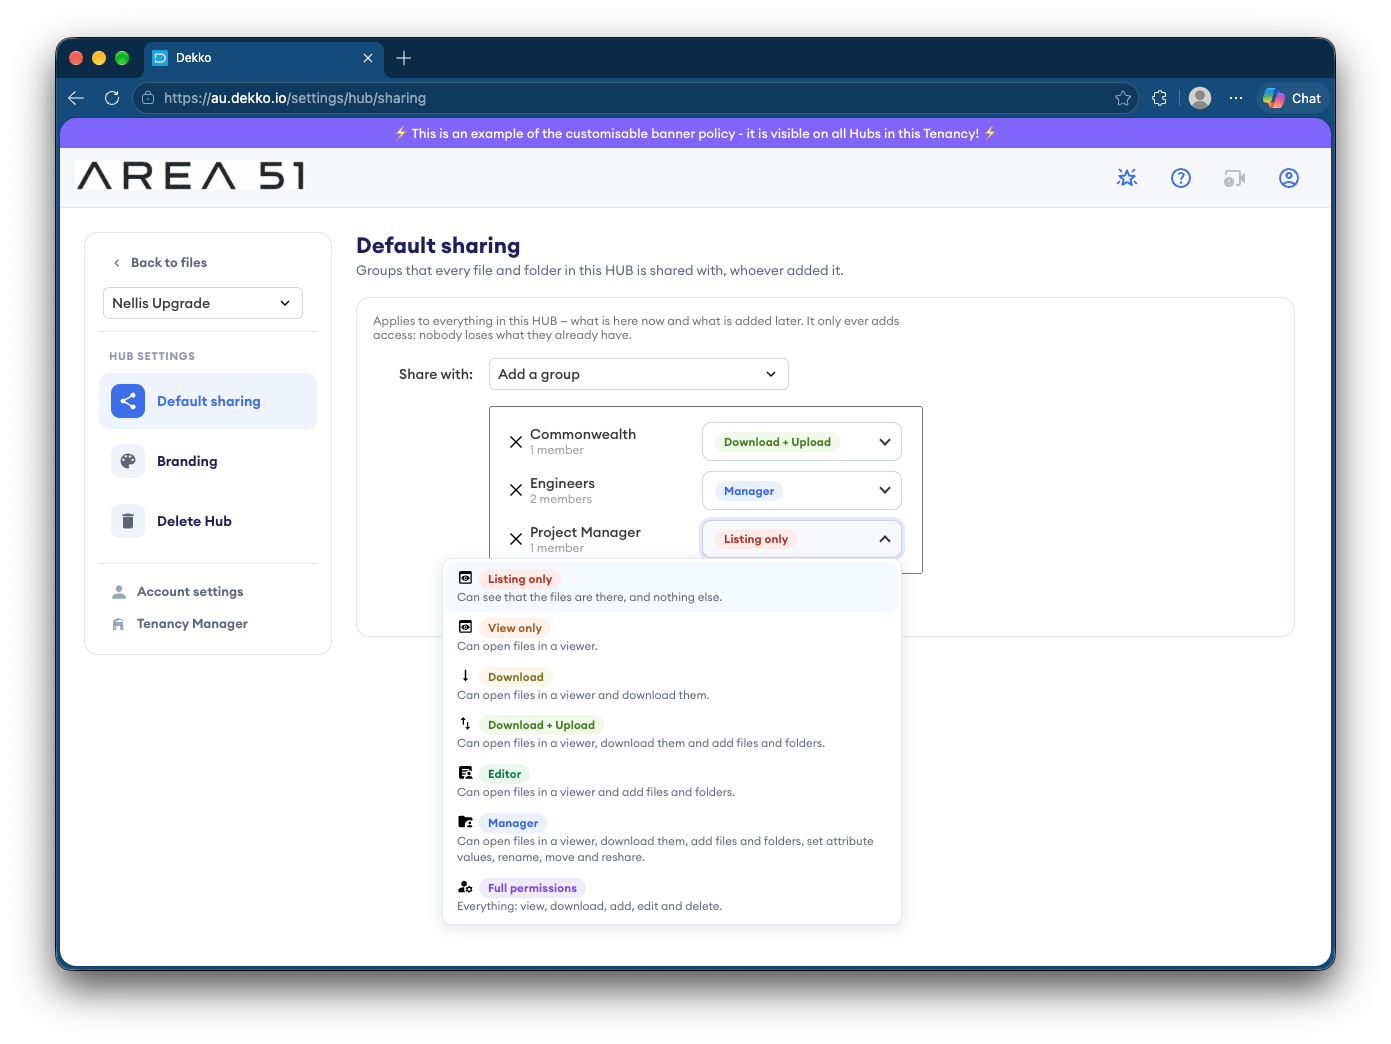Open the help question mark icon

(1181, 178)
